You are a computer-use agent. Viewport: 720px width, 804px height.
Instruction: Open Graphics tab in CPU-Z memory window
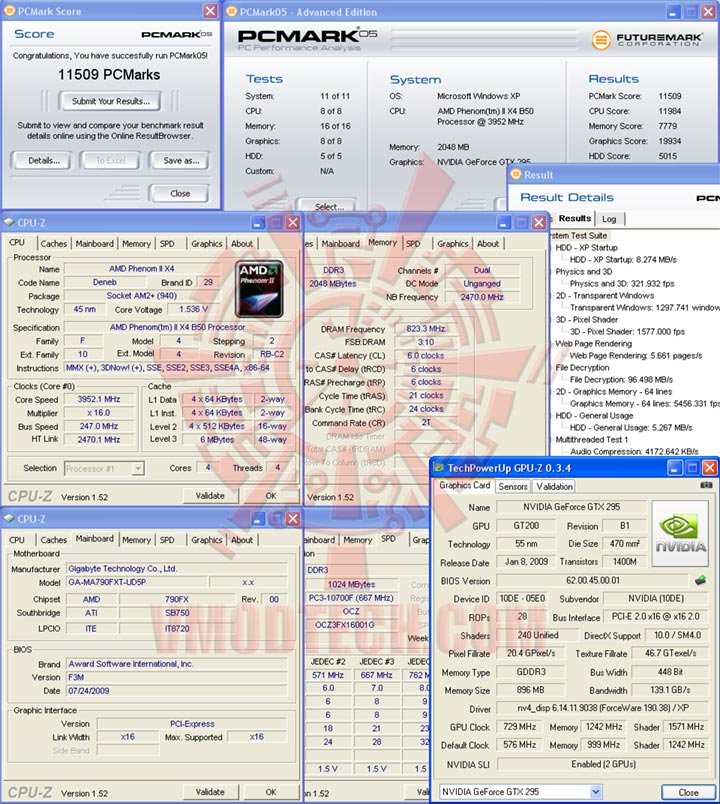pos(453,244)
